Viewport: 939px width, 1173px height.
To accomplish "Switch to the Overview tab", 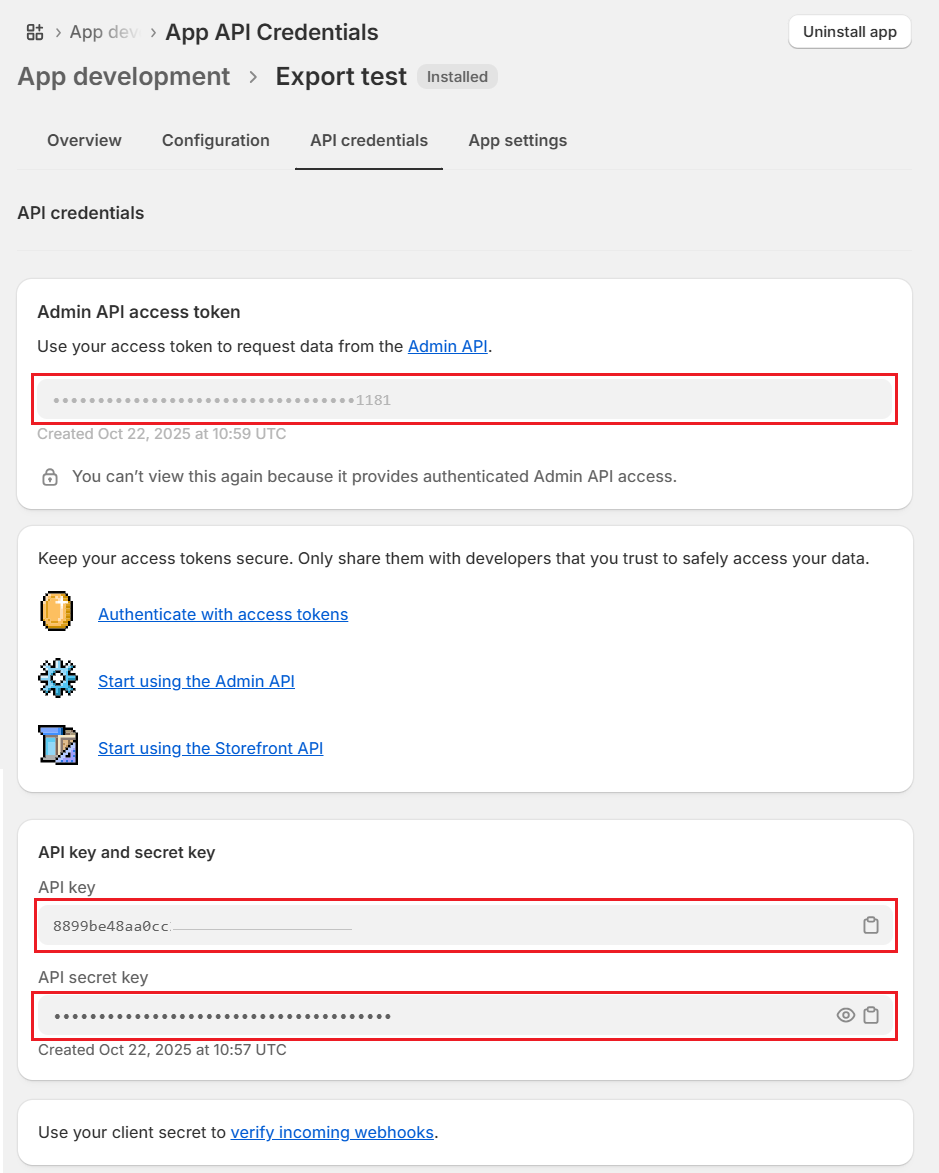I will coord(84,141).
